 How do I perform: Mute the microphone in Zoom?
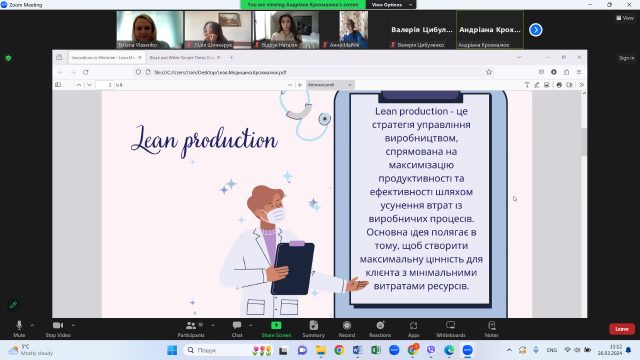coord(19,329)
